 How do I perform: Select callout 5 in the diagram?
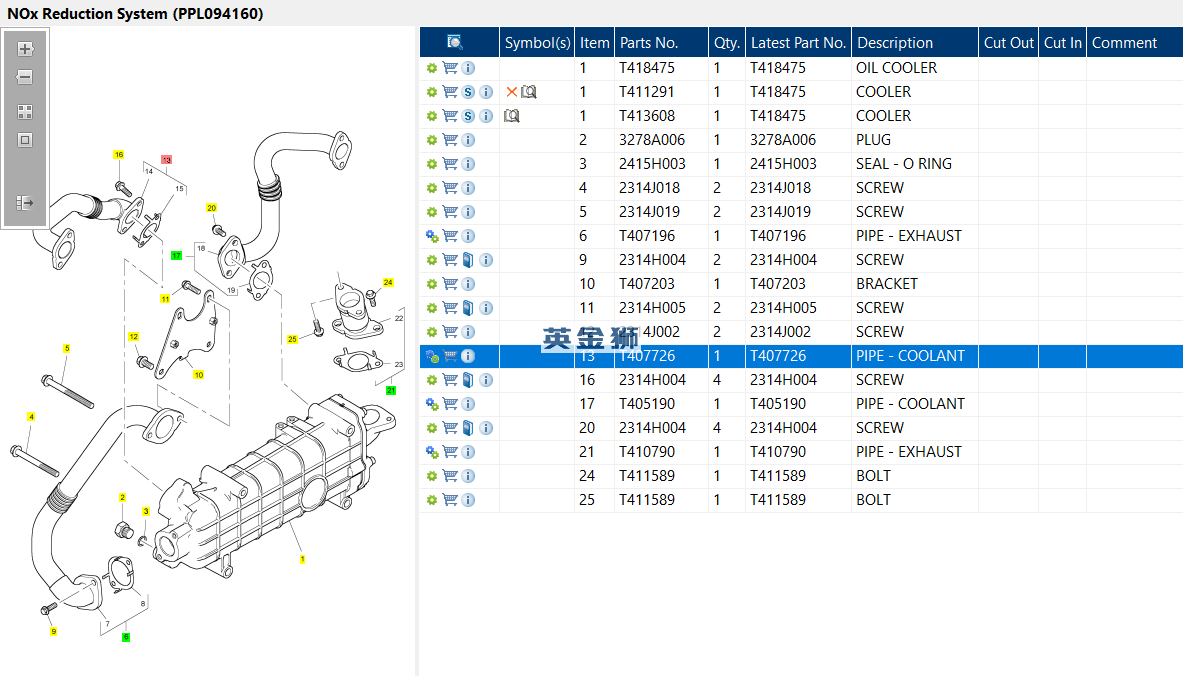coord(66,349)
